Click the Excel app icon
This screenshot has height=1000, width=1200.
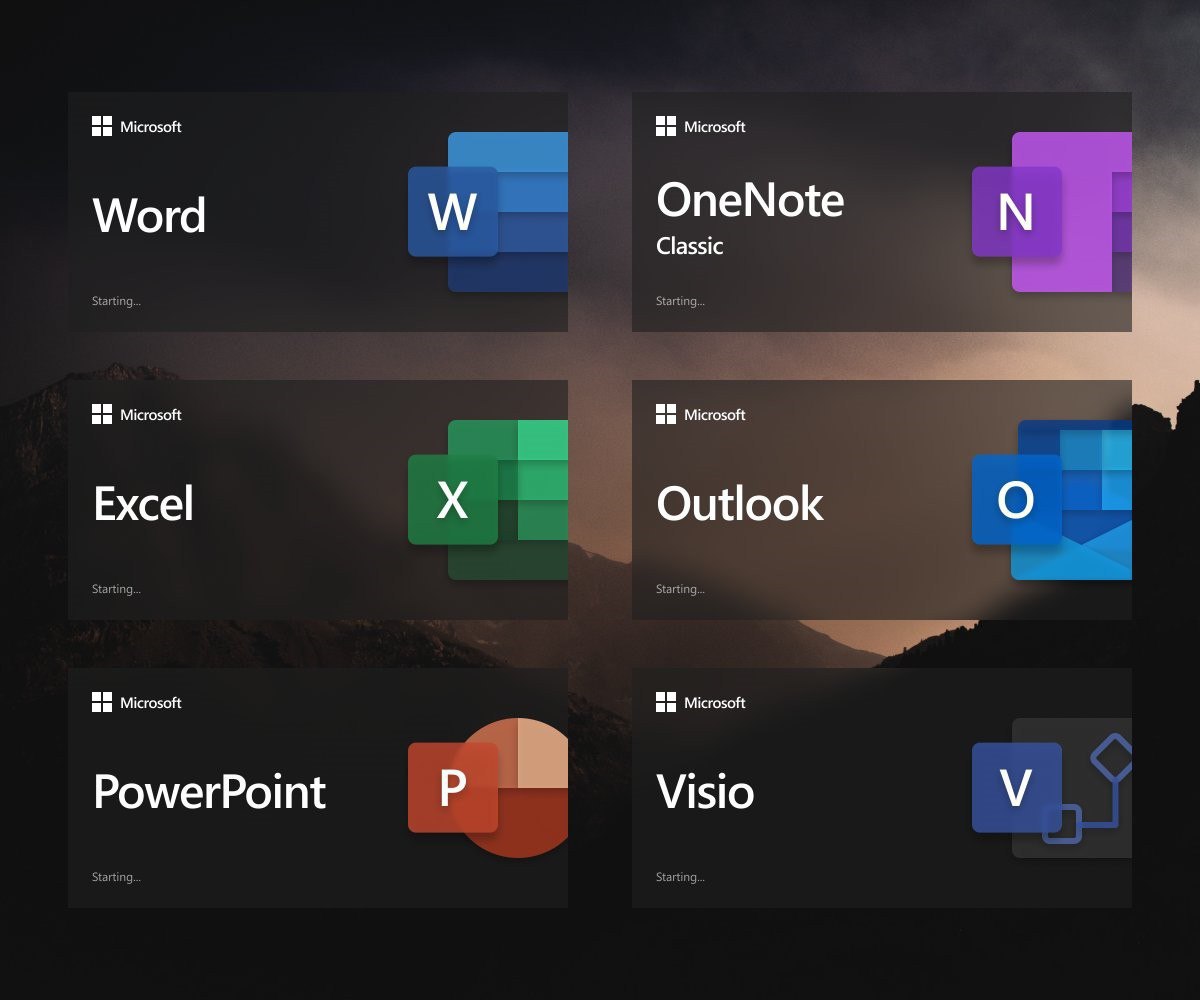[x=488, y=500]
